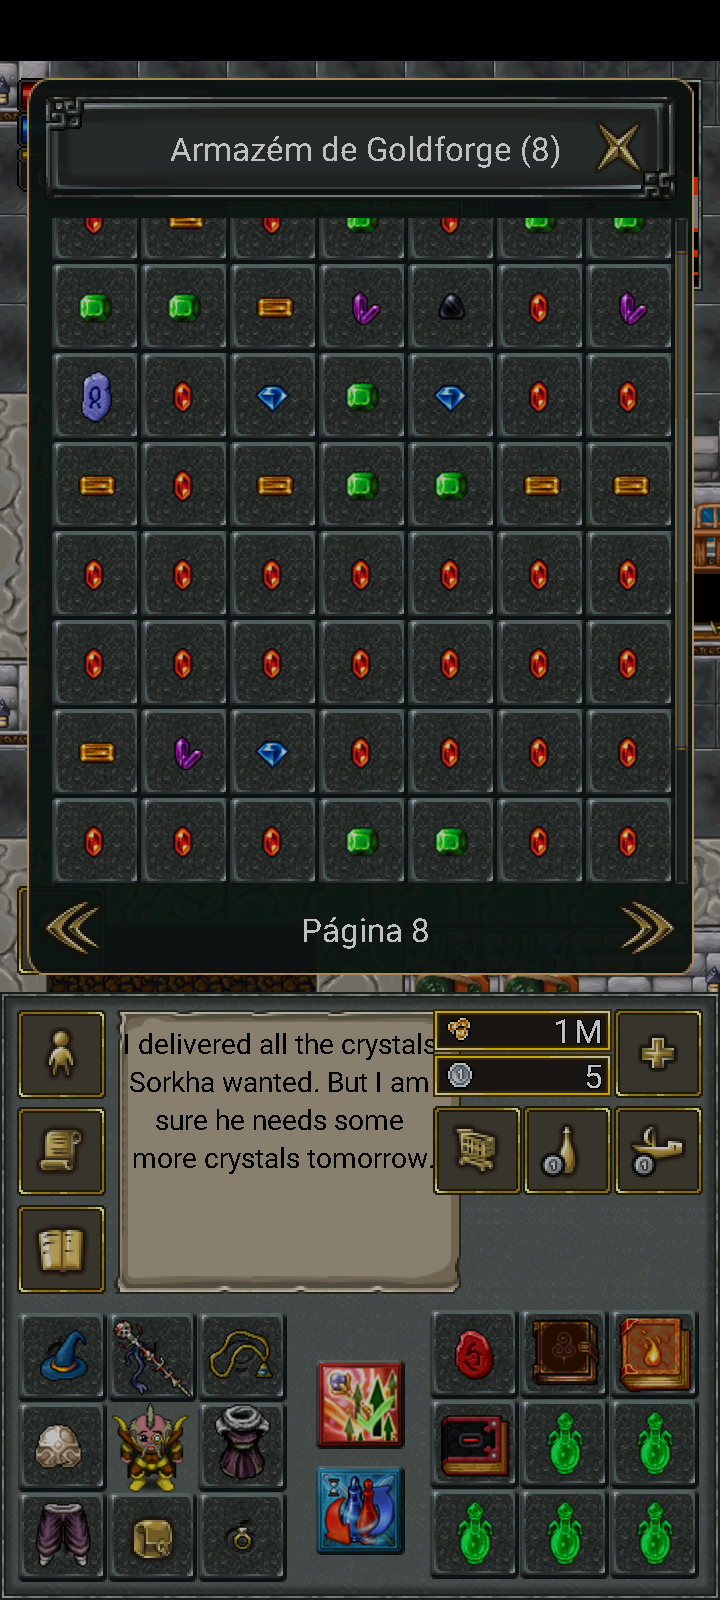Go to the next storage page

click(646, 929)
